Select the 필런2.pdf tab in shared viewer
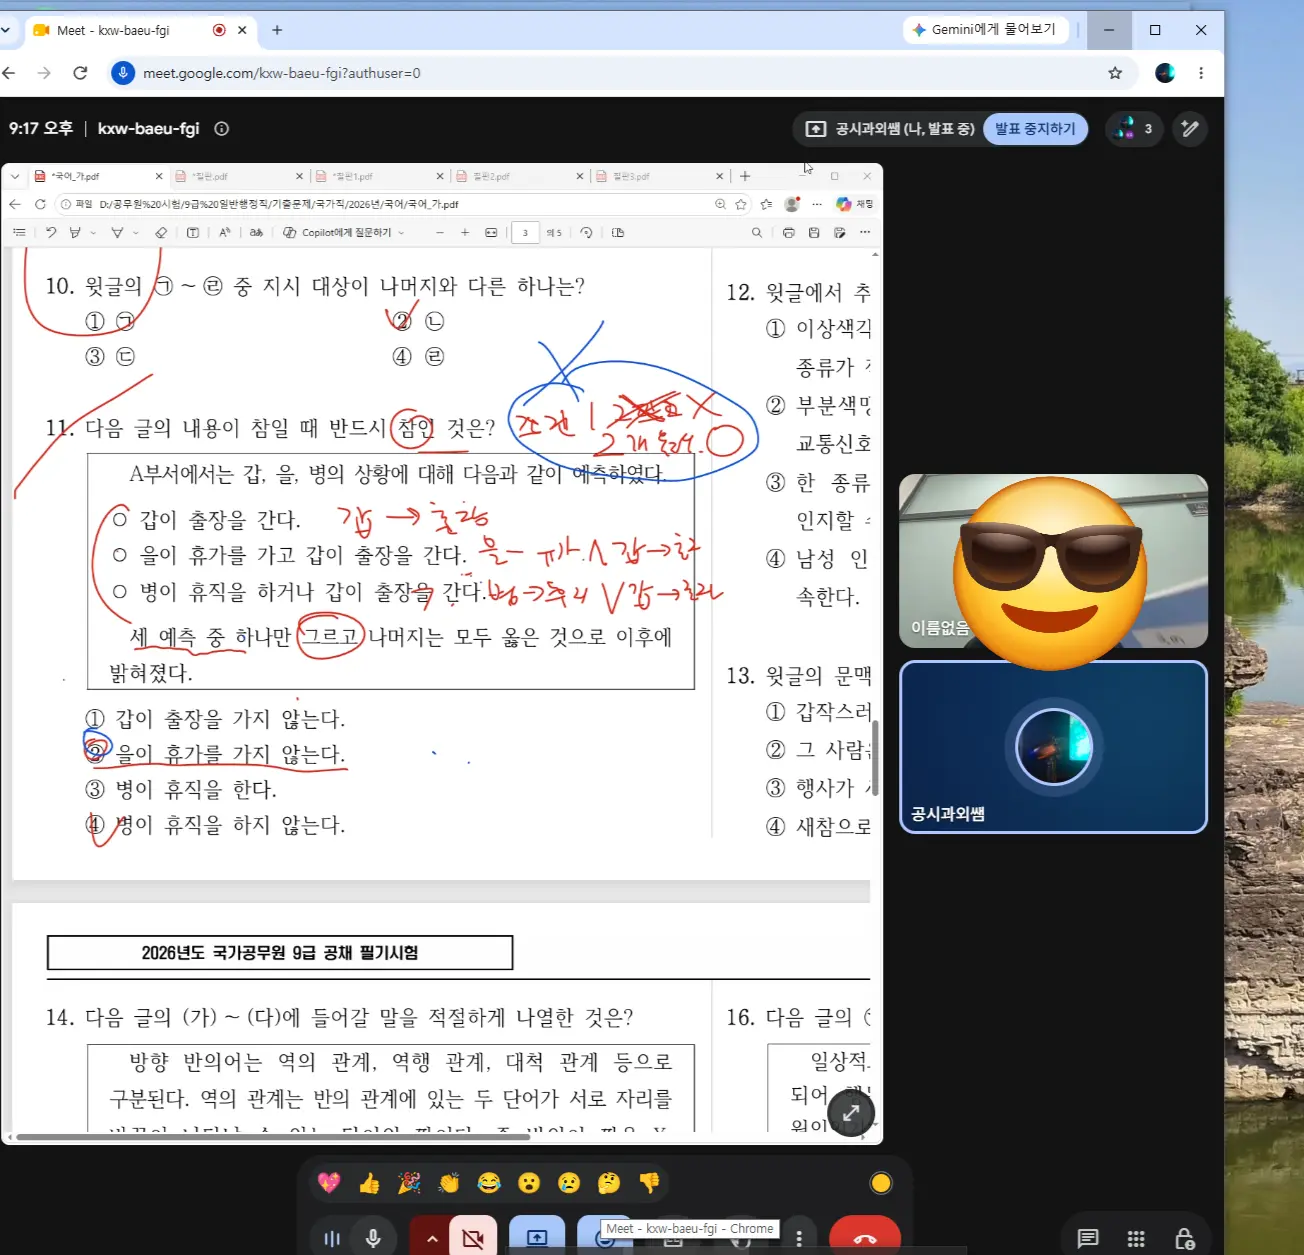This screenshot has width=1304, height=1255. click(520, 176)
